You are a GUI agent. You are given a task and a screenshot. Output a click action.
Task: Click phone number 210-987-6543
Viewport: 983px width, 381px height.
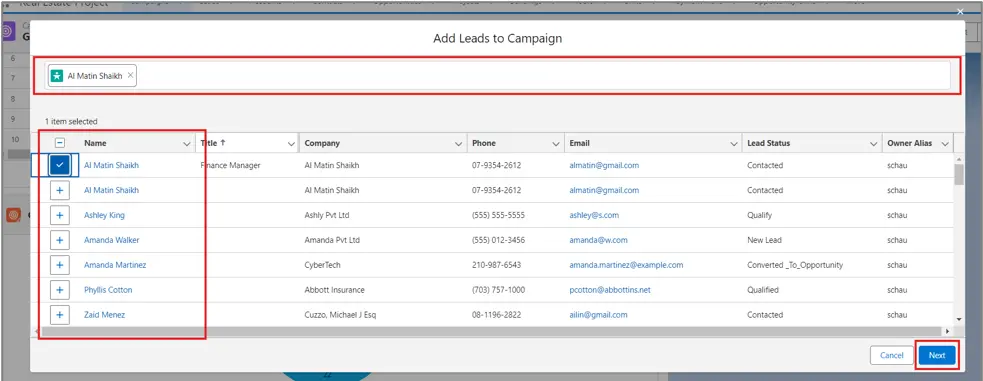coord(497,265)
